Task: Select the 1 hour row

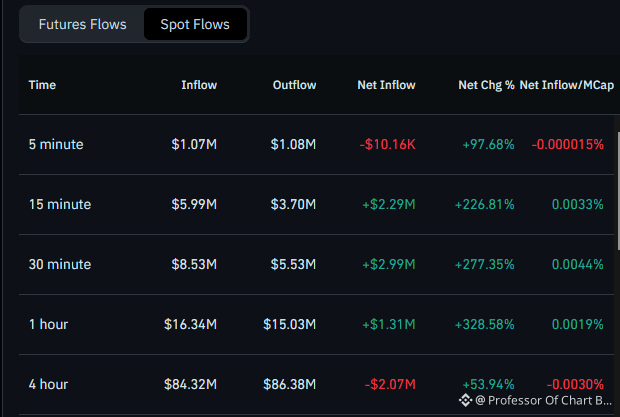Action: click(x=316, y=325)
